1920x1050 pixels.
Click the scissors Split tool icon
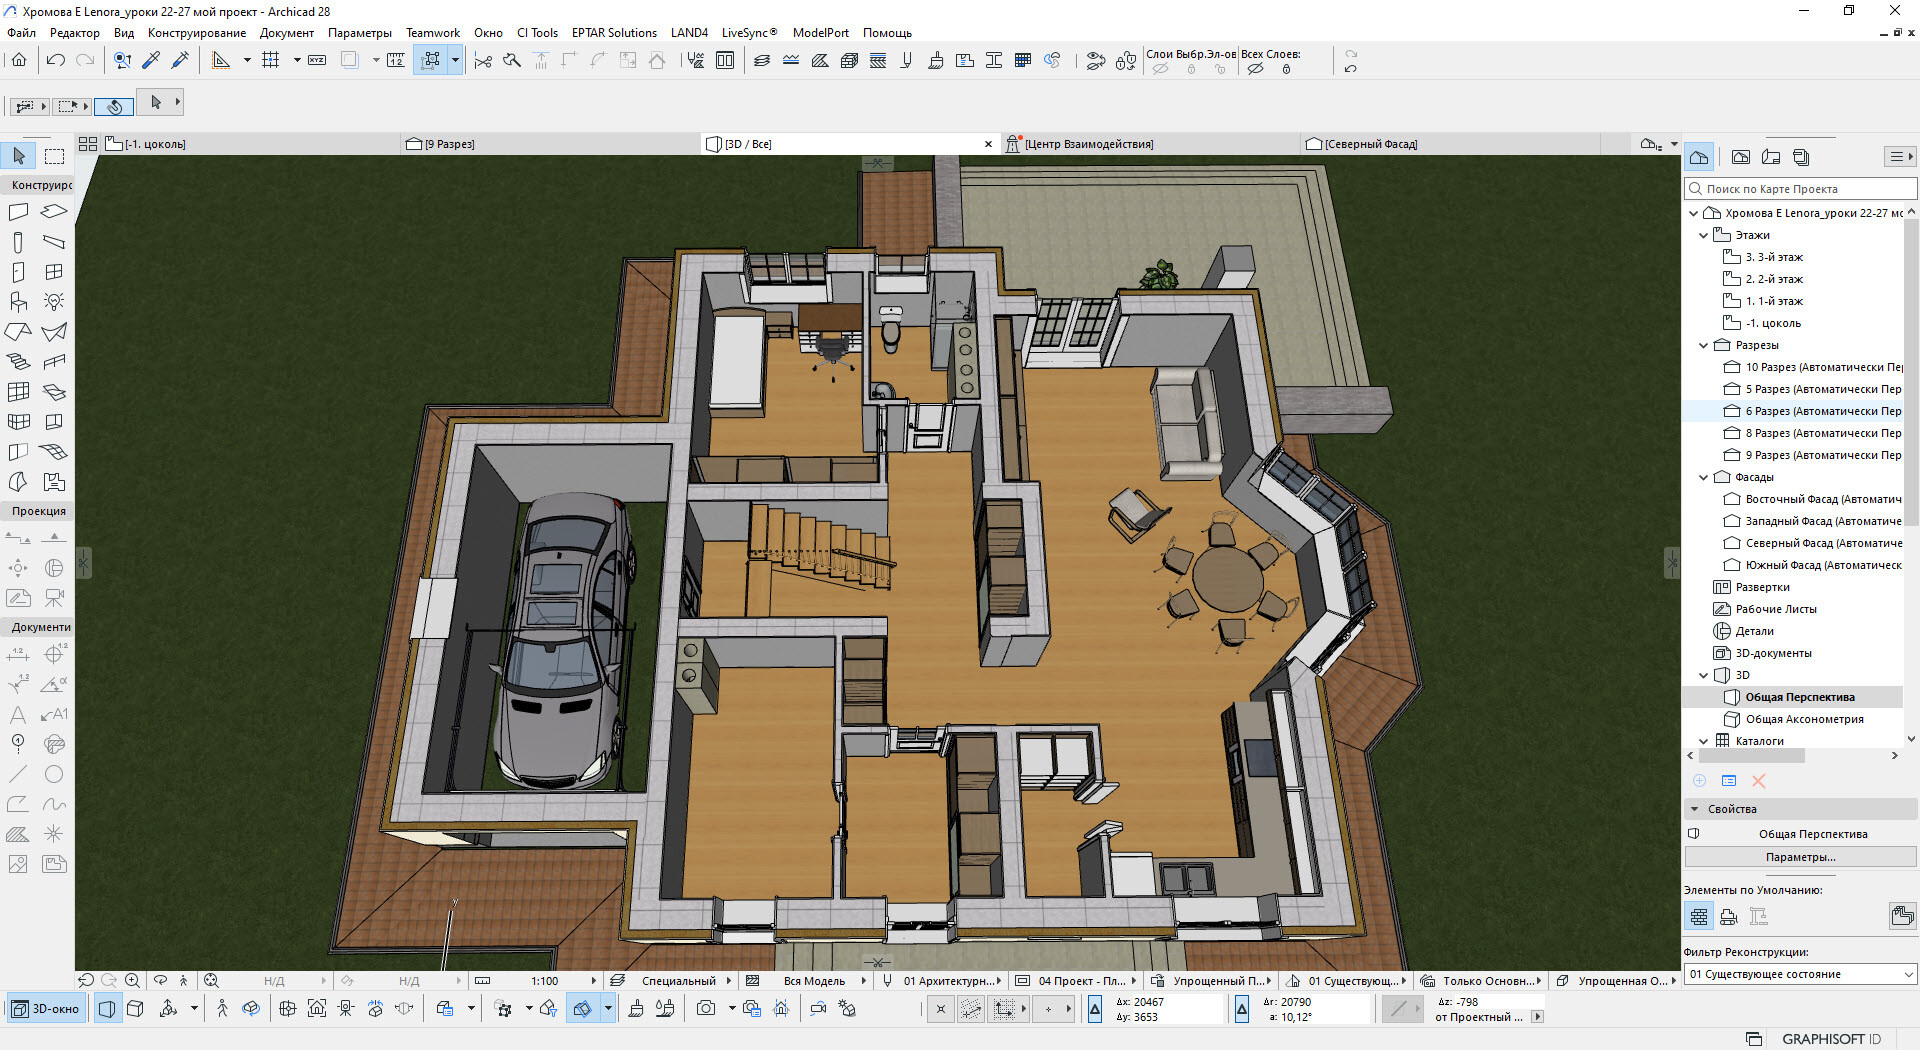tap(483, 61)
